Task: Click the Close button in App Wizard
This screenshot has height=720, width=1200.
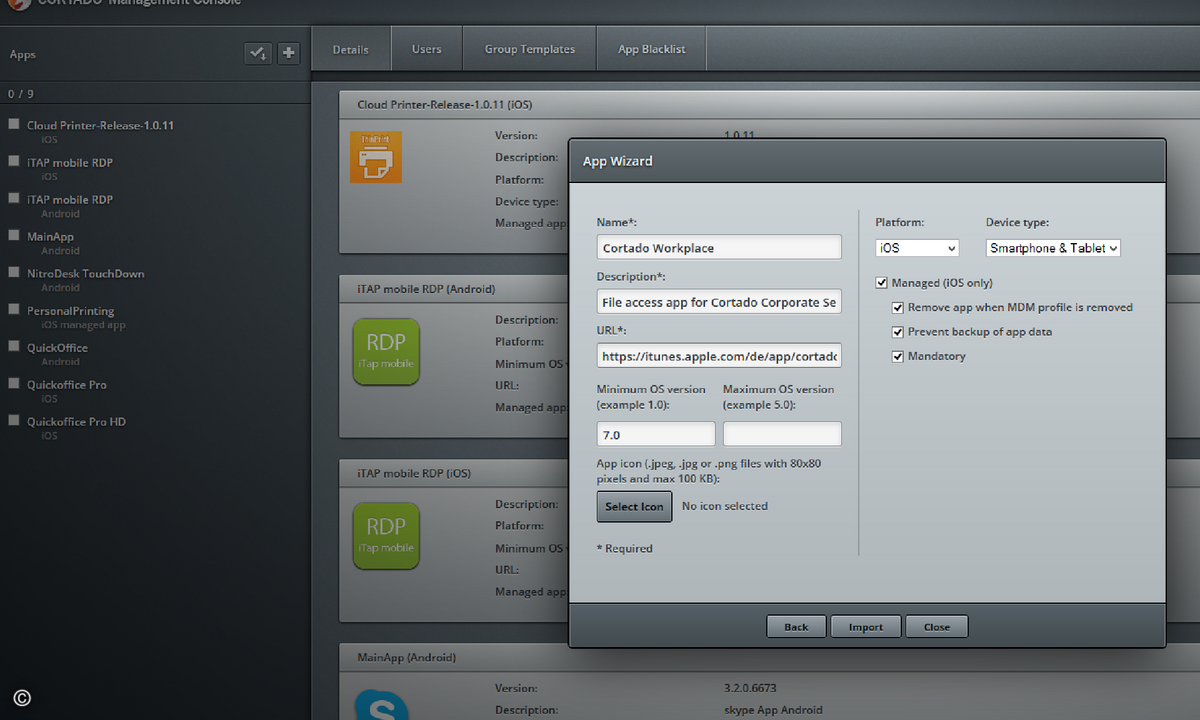Action: click(937, 627)
